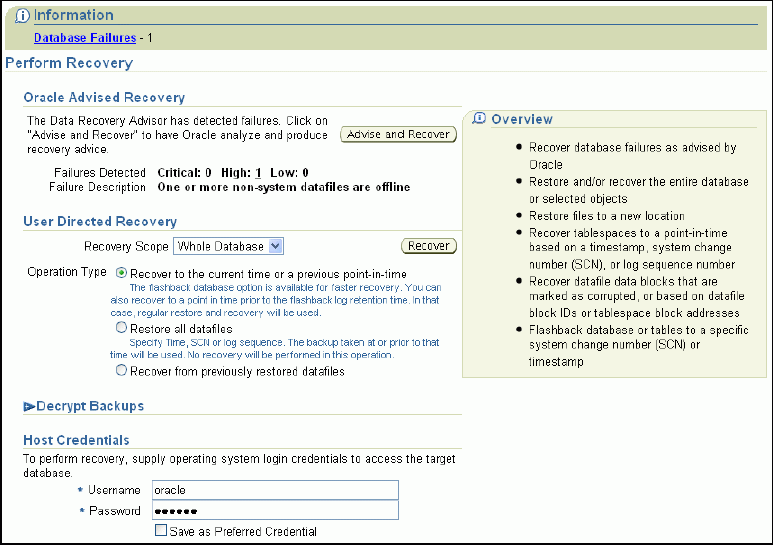The image size is (773, 545).
Task: Click the Oracle Advised Recovery heading
Action: (x=104, y=98)
